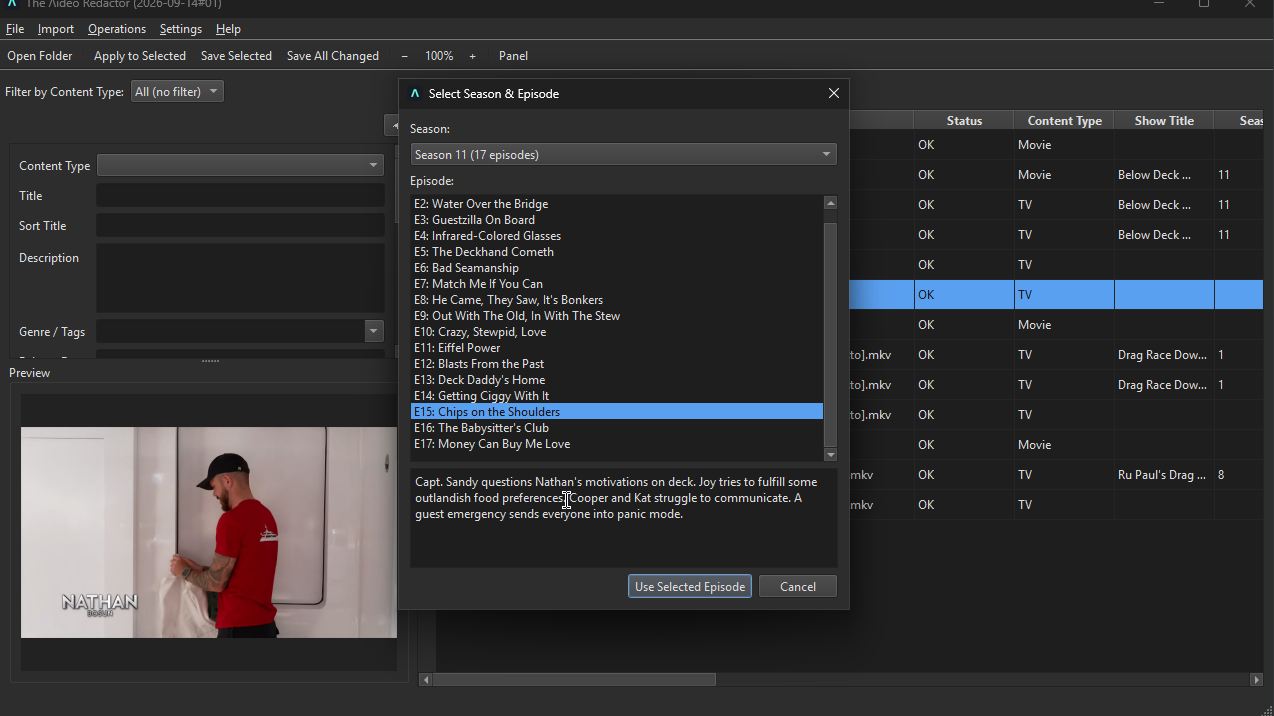This screenshot has width=1274, height=716.
Task: Select episode E17: Money Can Buy Me Love
Action: coord(616,444)
